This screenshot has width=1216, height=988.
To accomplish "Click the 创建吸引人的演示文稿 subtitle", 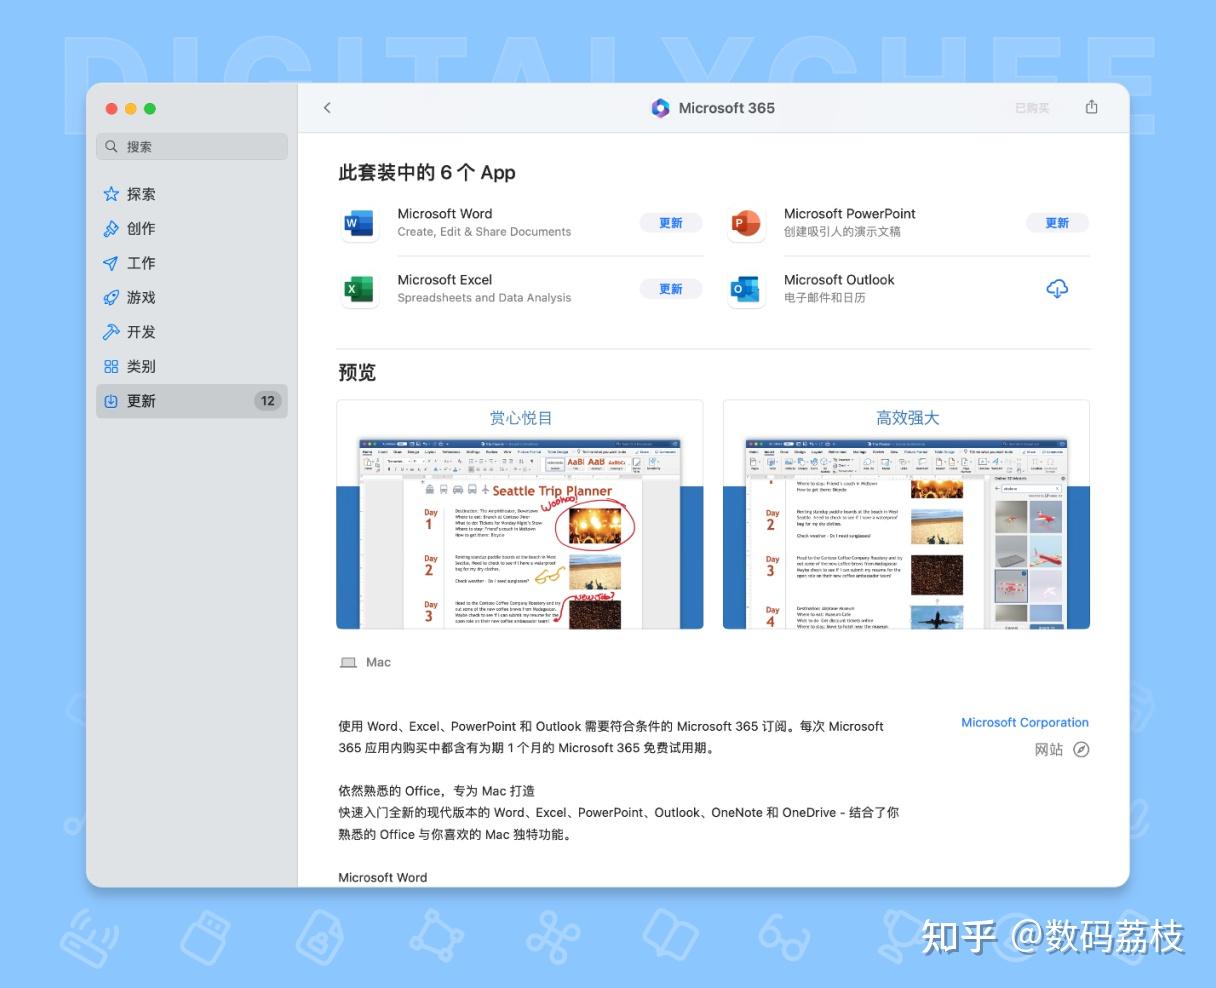I will (842, 232).
